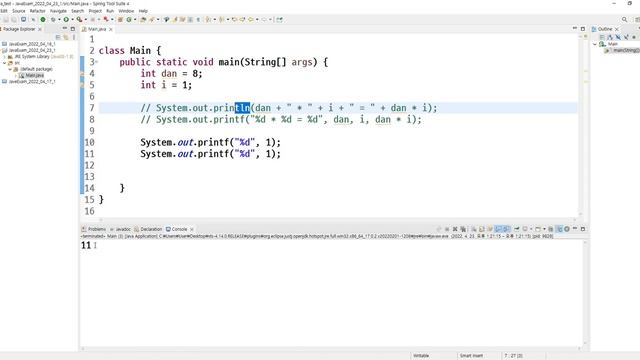Viewport: 640px width, 360px height.
Task: Open Display Selected Console dropdown
Action: [531, 229]
